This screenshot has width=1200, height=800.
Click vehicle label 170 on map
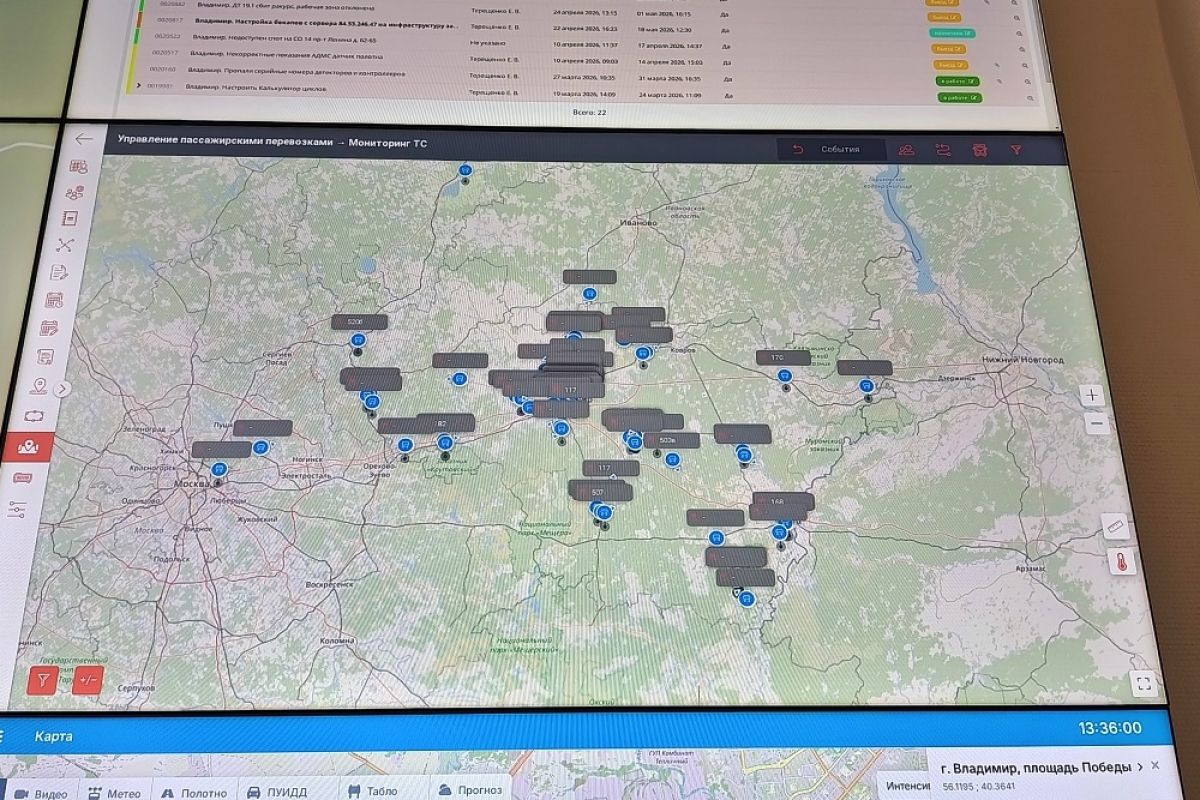(x=783, y=357)
